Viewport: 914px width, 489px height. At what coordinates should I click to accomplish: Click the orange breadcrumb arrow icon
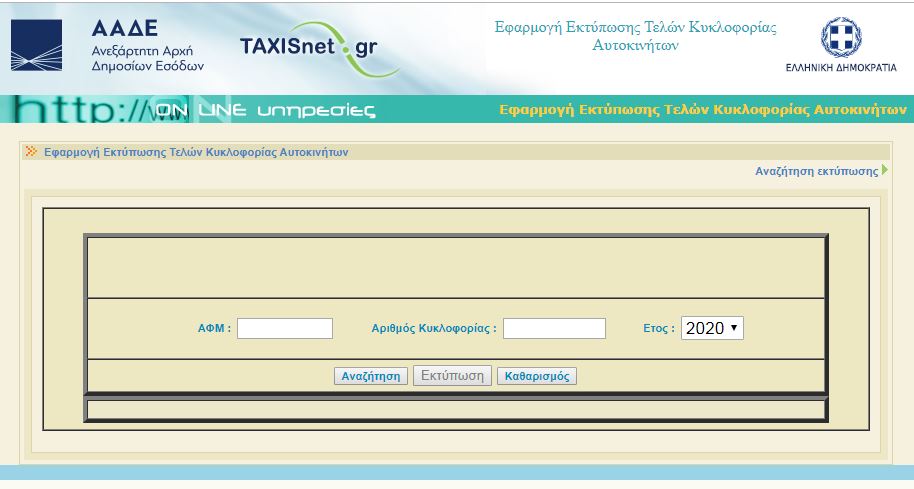pyautogui.click(x=31, y=152)
